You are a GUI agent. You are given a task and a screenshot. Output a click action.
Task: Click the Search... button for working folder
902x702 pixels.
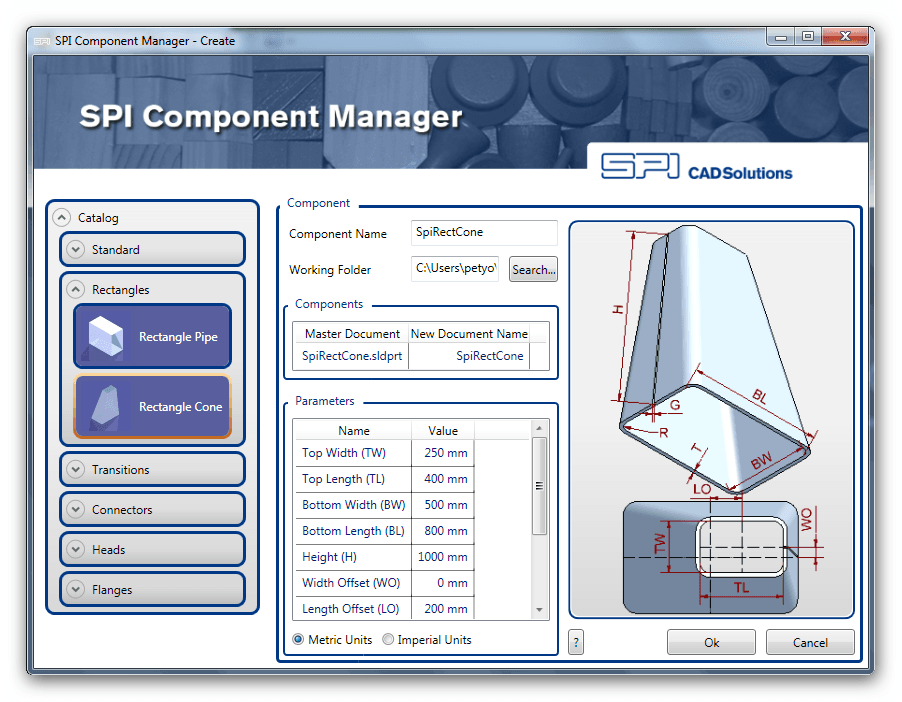pyautogui.click(x=533, y=269)
